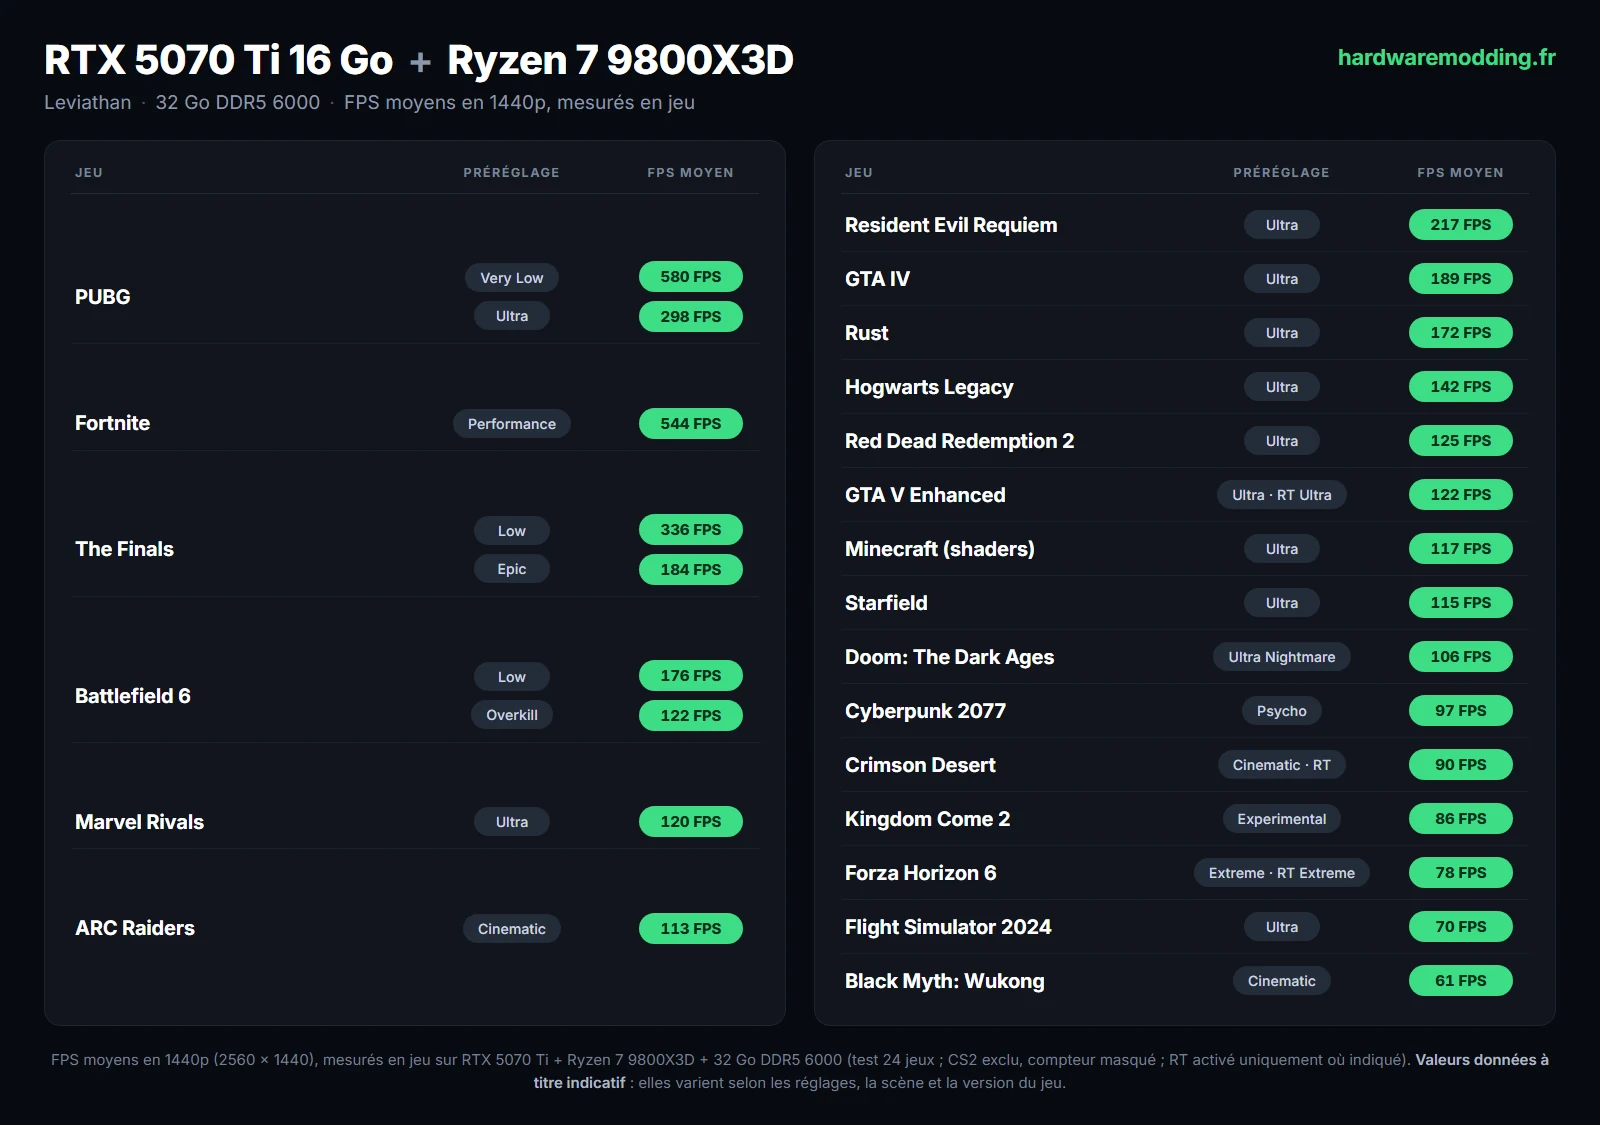This screenshot has width=1600, height=1125.
Task: Click the 580 FPS badge
Action: [x=690, y=277]
